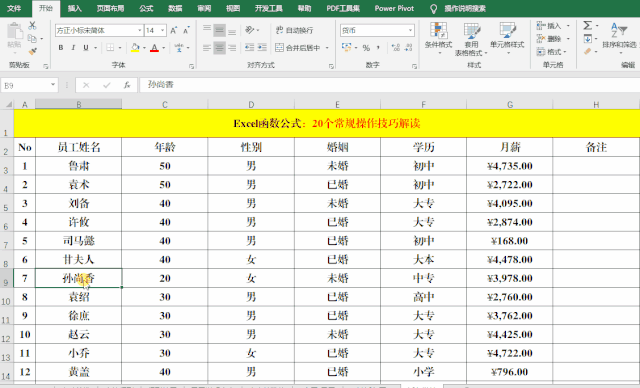Switch to the 数据 tab
The height and width of the screenshot is (388, 640).
pyautogui.click(x=175, y=8)
